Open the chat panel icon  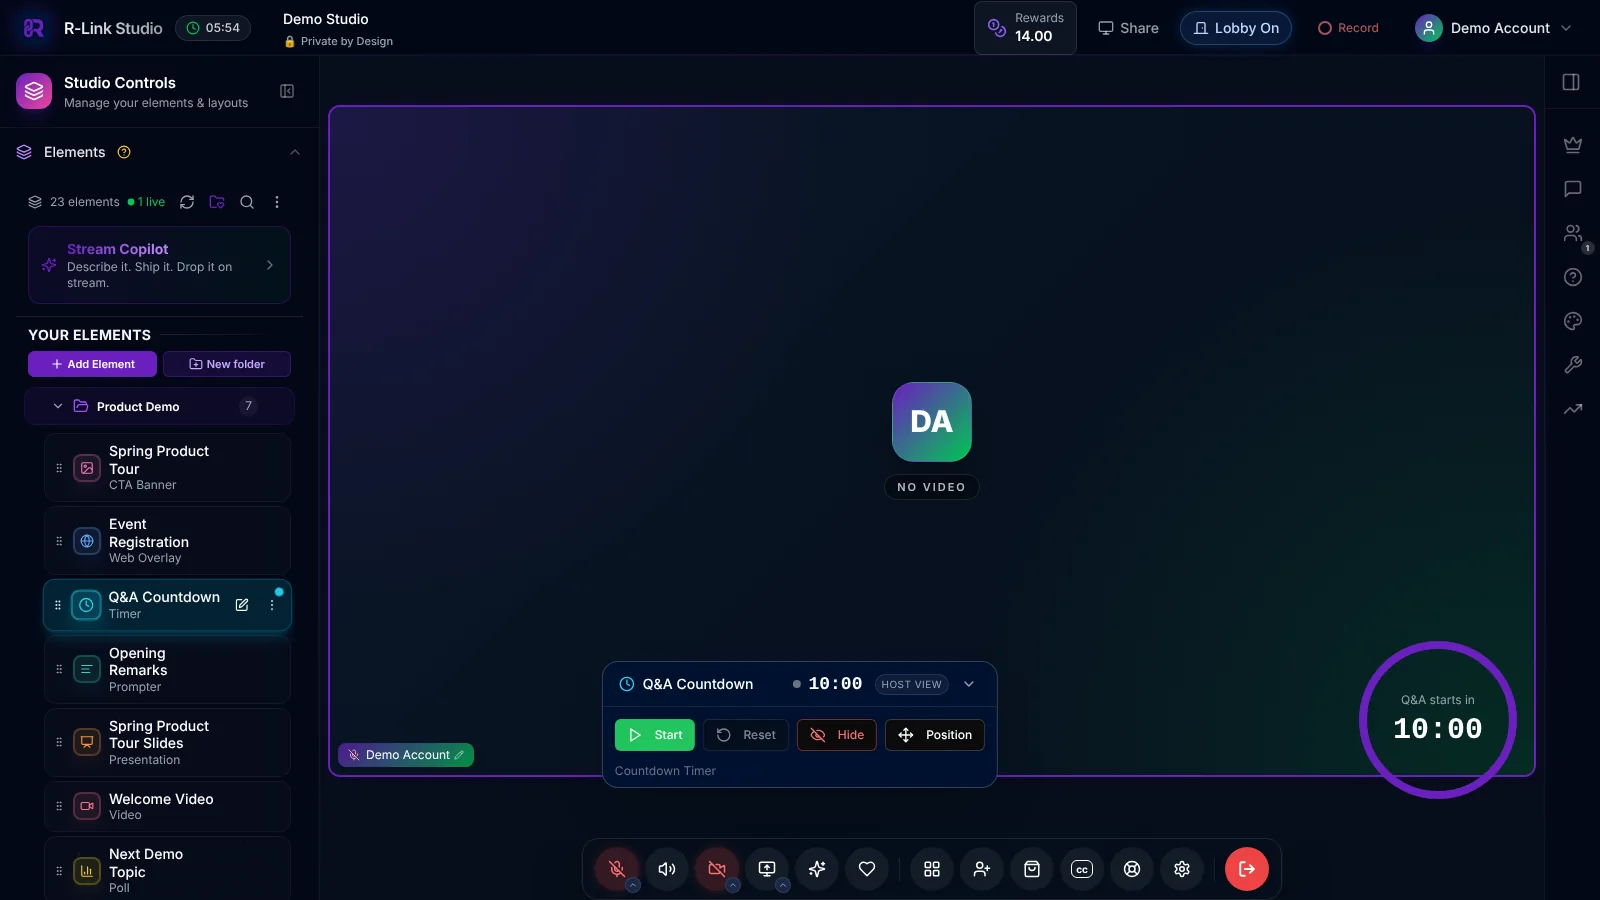(1573, 189)
